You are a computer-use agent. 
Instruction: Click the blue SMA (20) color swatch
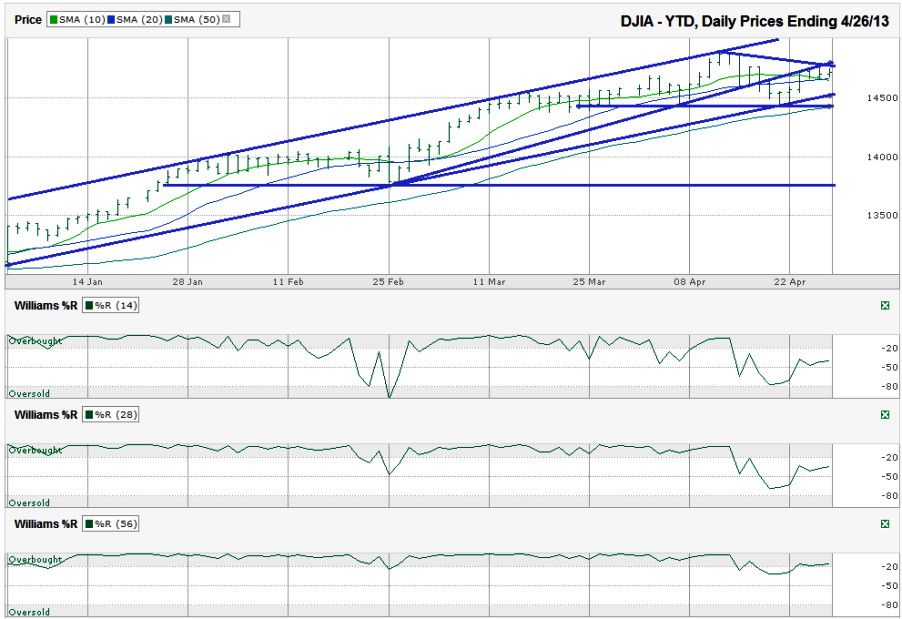pos(111,20)
